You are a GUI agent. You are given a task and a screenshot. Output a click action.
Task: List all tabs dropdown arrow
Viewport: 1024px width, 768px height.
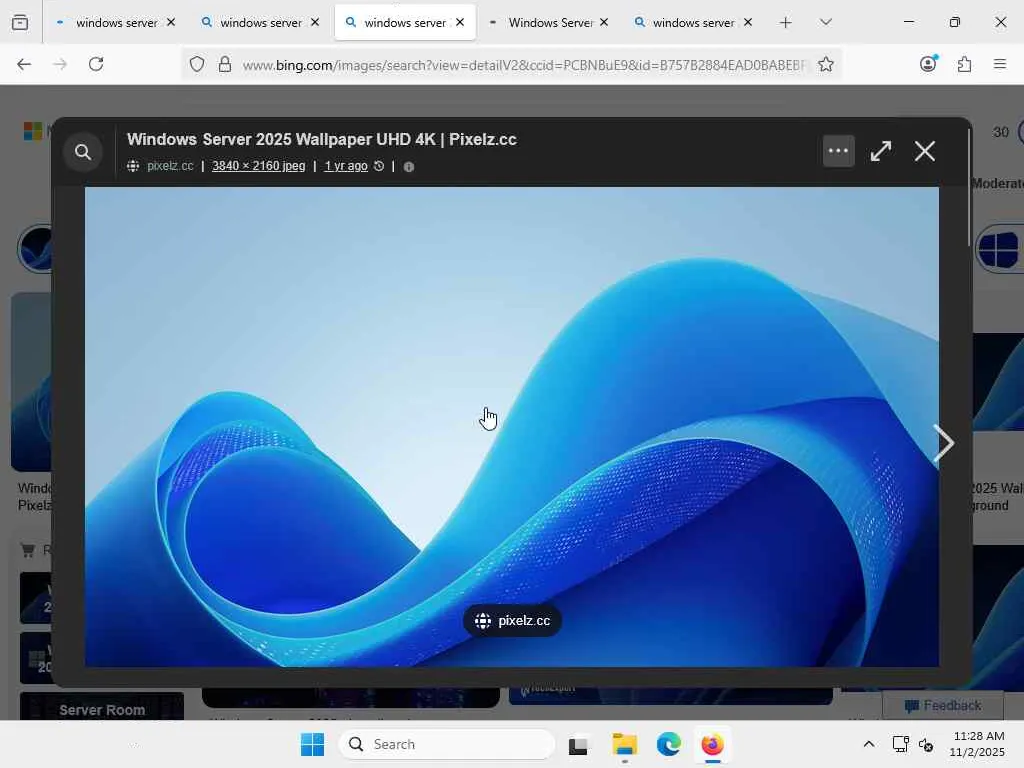[x=825, y=23]
